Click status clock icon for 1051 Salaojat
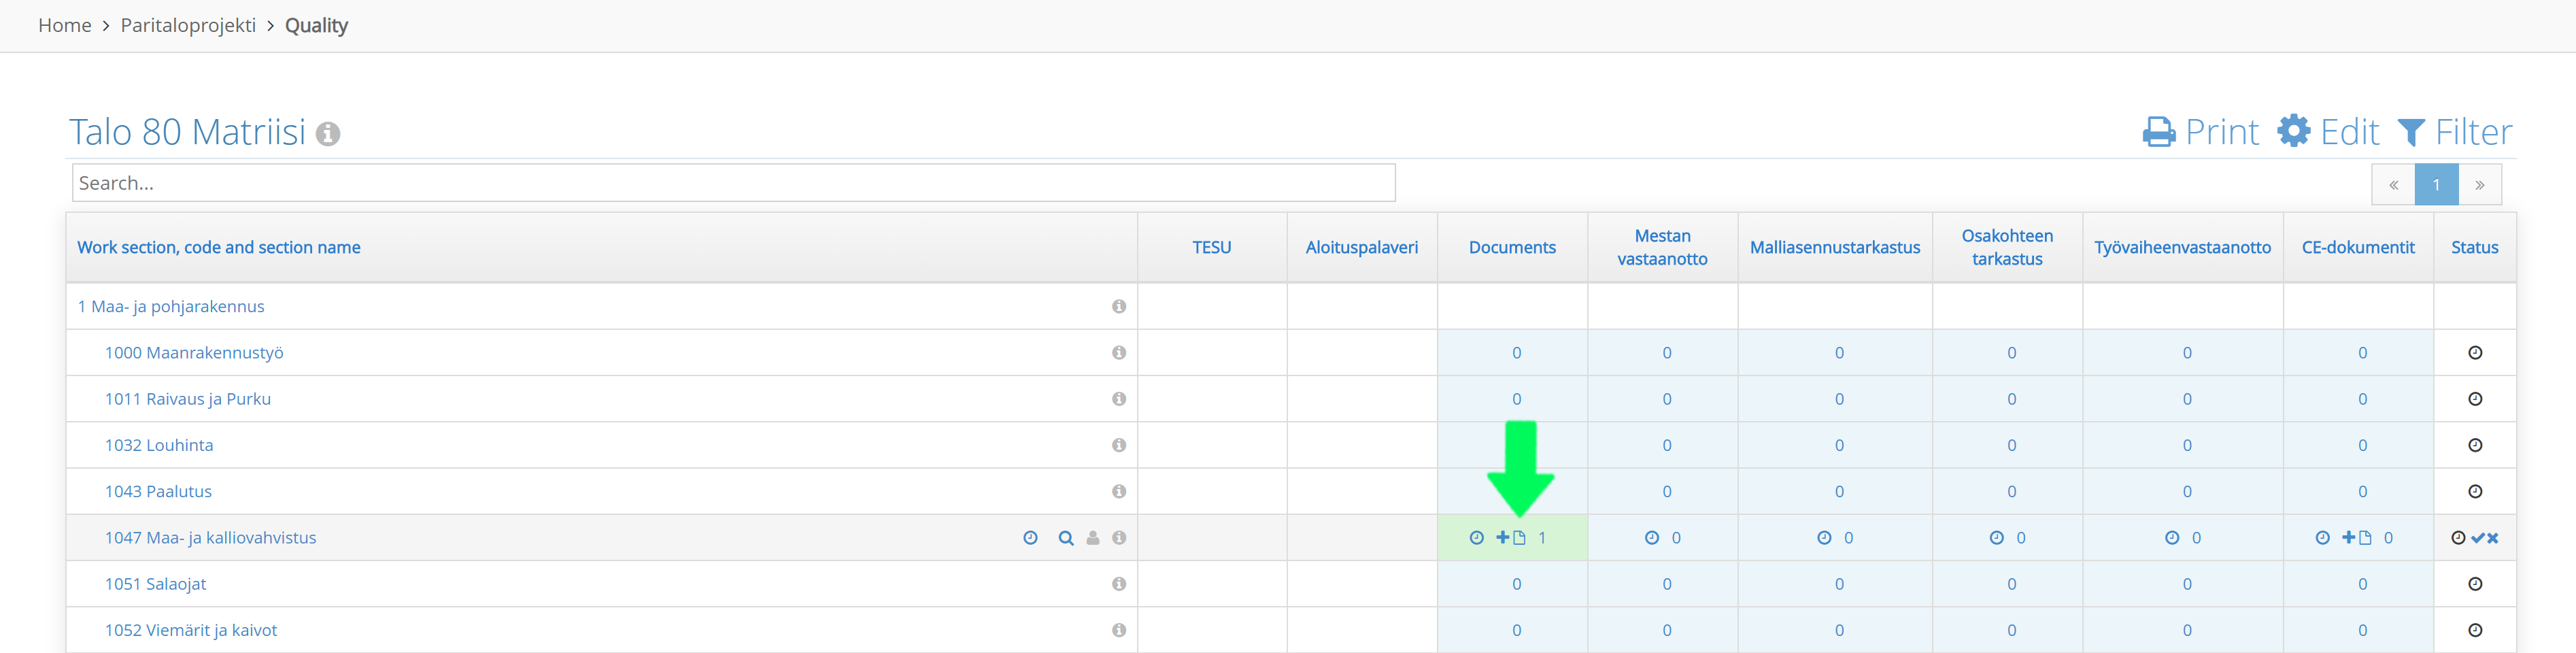2576x653 pixels. 2475,584
